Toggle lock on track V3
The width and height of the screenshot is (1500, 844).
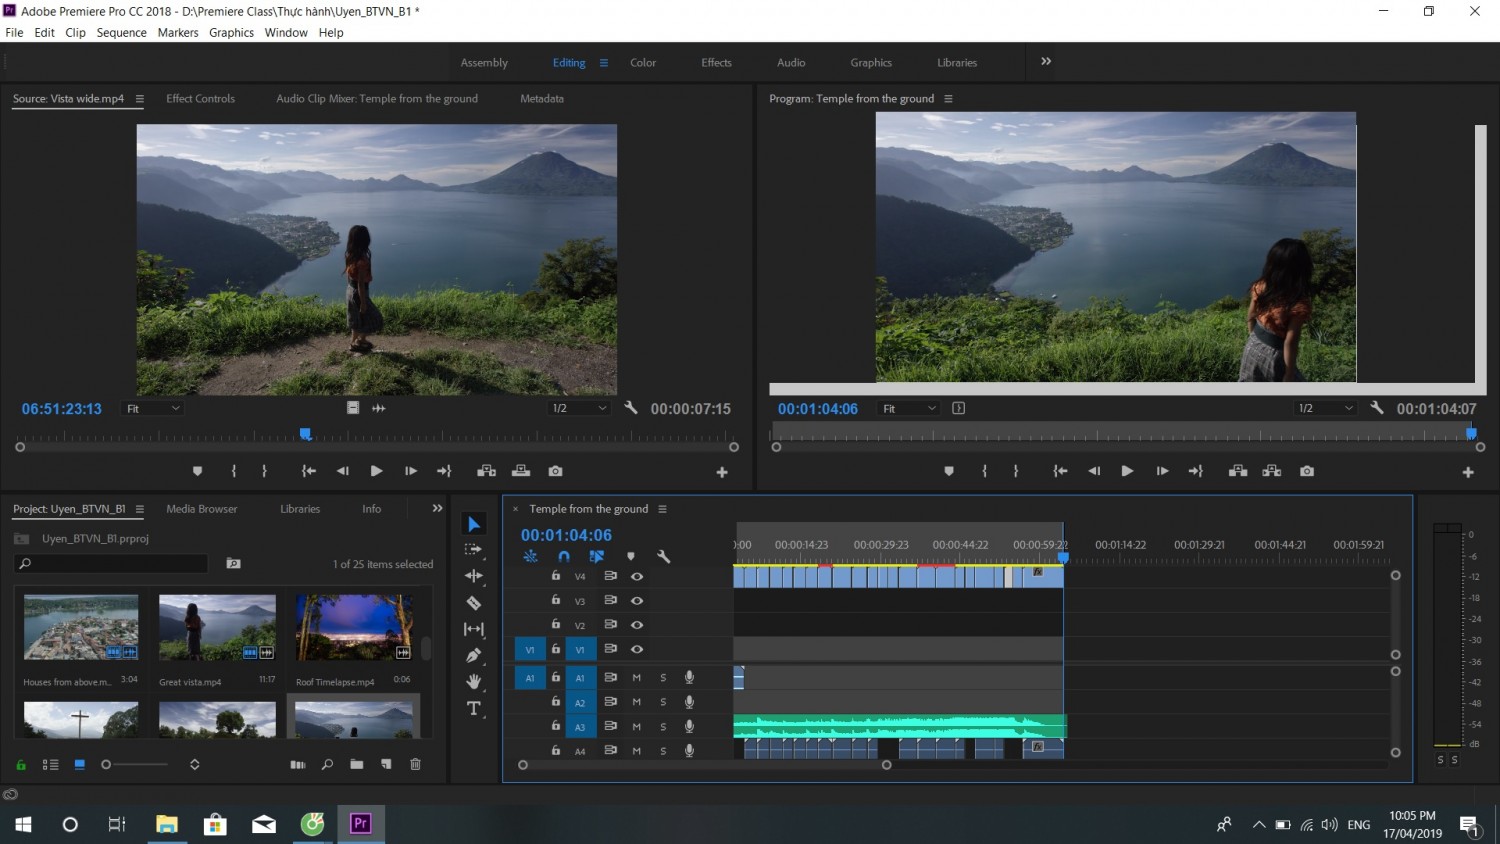[556, 600]
